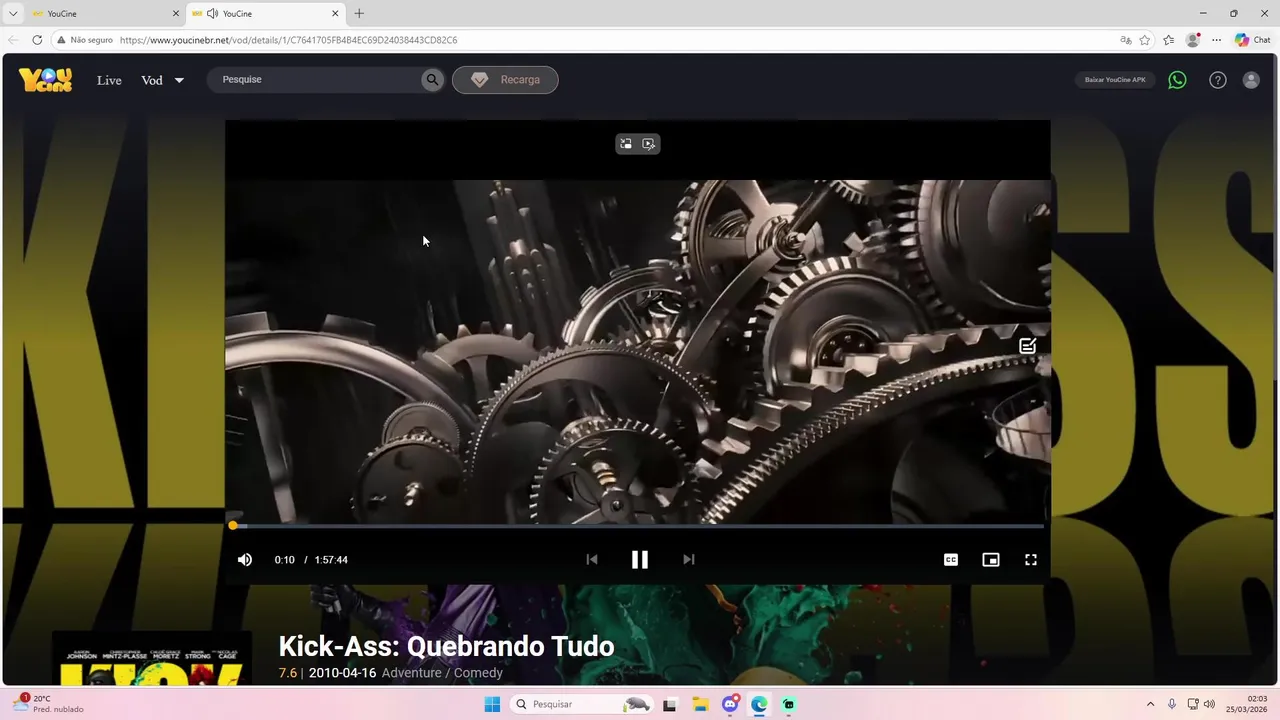Mute tab via speaker icon
The width and height of the screenshot is (1280, 720).
[x=212, y=14]
